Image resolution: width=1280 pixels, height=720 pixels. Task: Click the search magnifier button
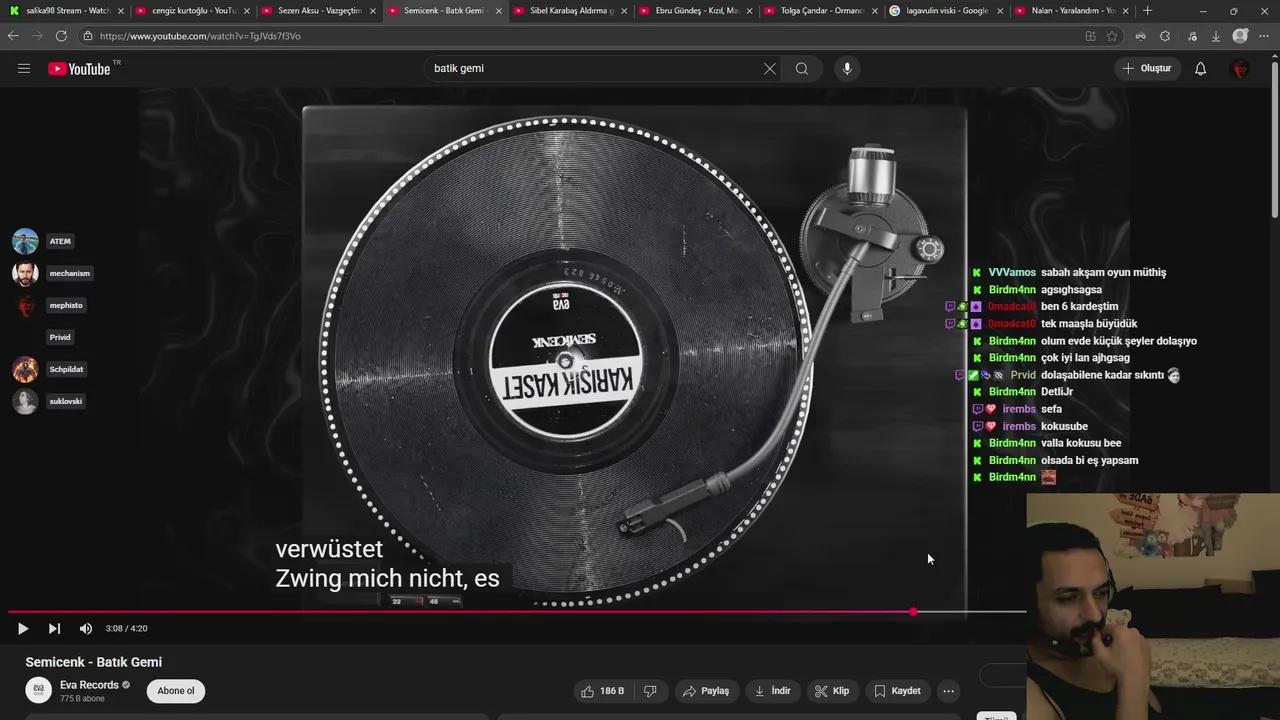[x=802, y=69]
